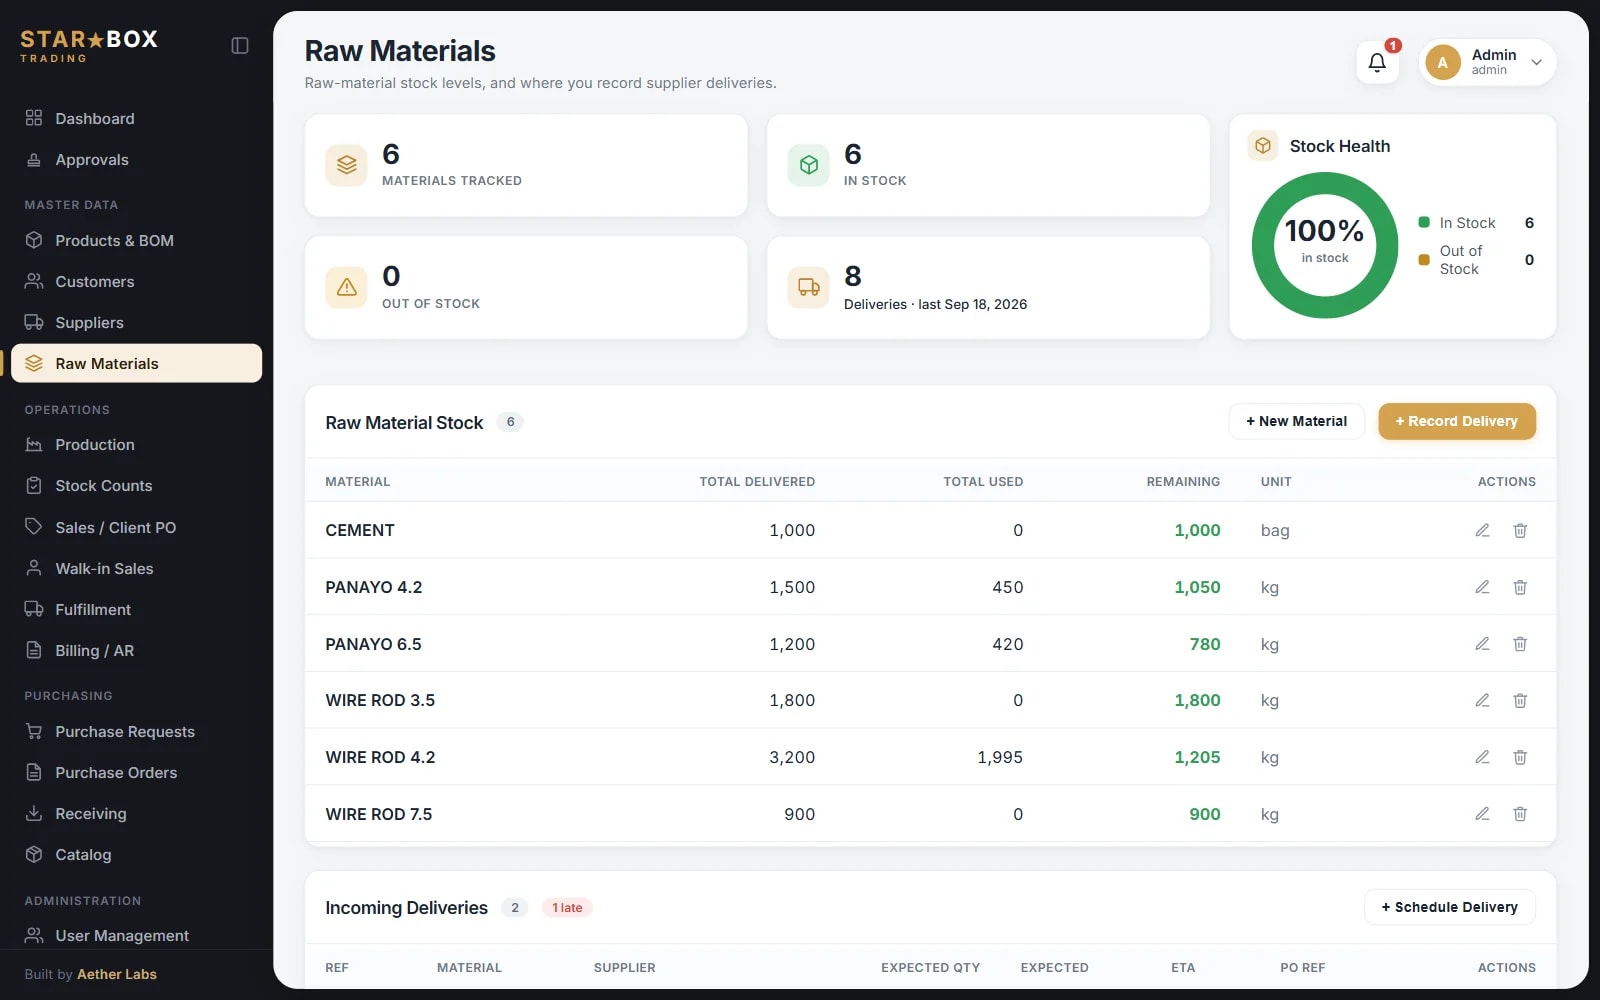Image resolution: width=1600 pixels, height=1000 pixels.
Task: Collapse the sidebar with the panel toggle icon
Action: point(240,46)
